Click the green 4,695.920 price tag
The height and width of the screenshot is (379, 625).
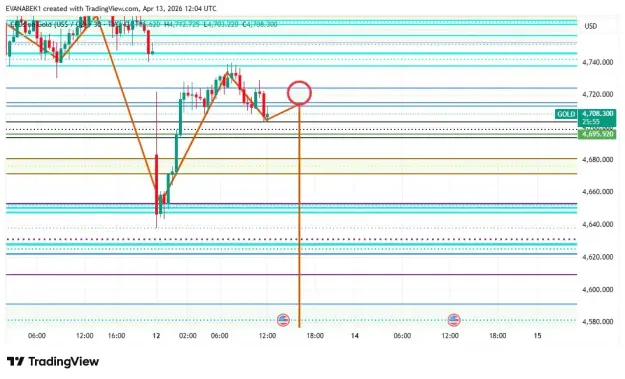(x=597, y=134)
